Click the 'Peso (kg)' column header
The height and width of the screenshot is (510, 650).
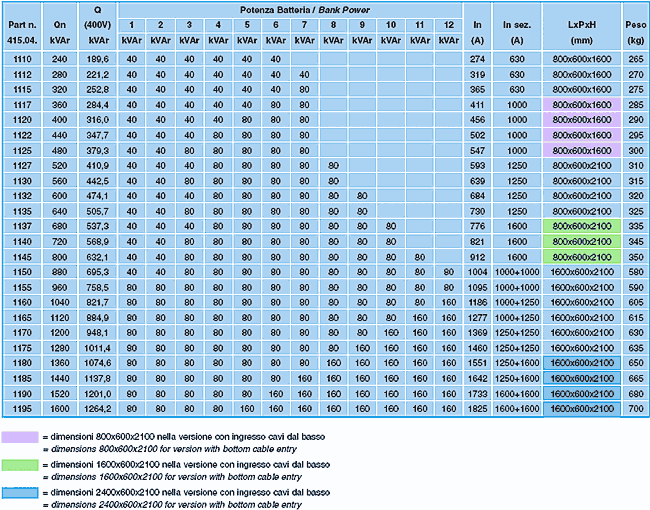click(x=634, y=31)
